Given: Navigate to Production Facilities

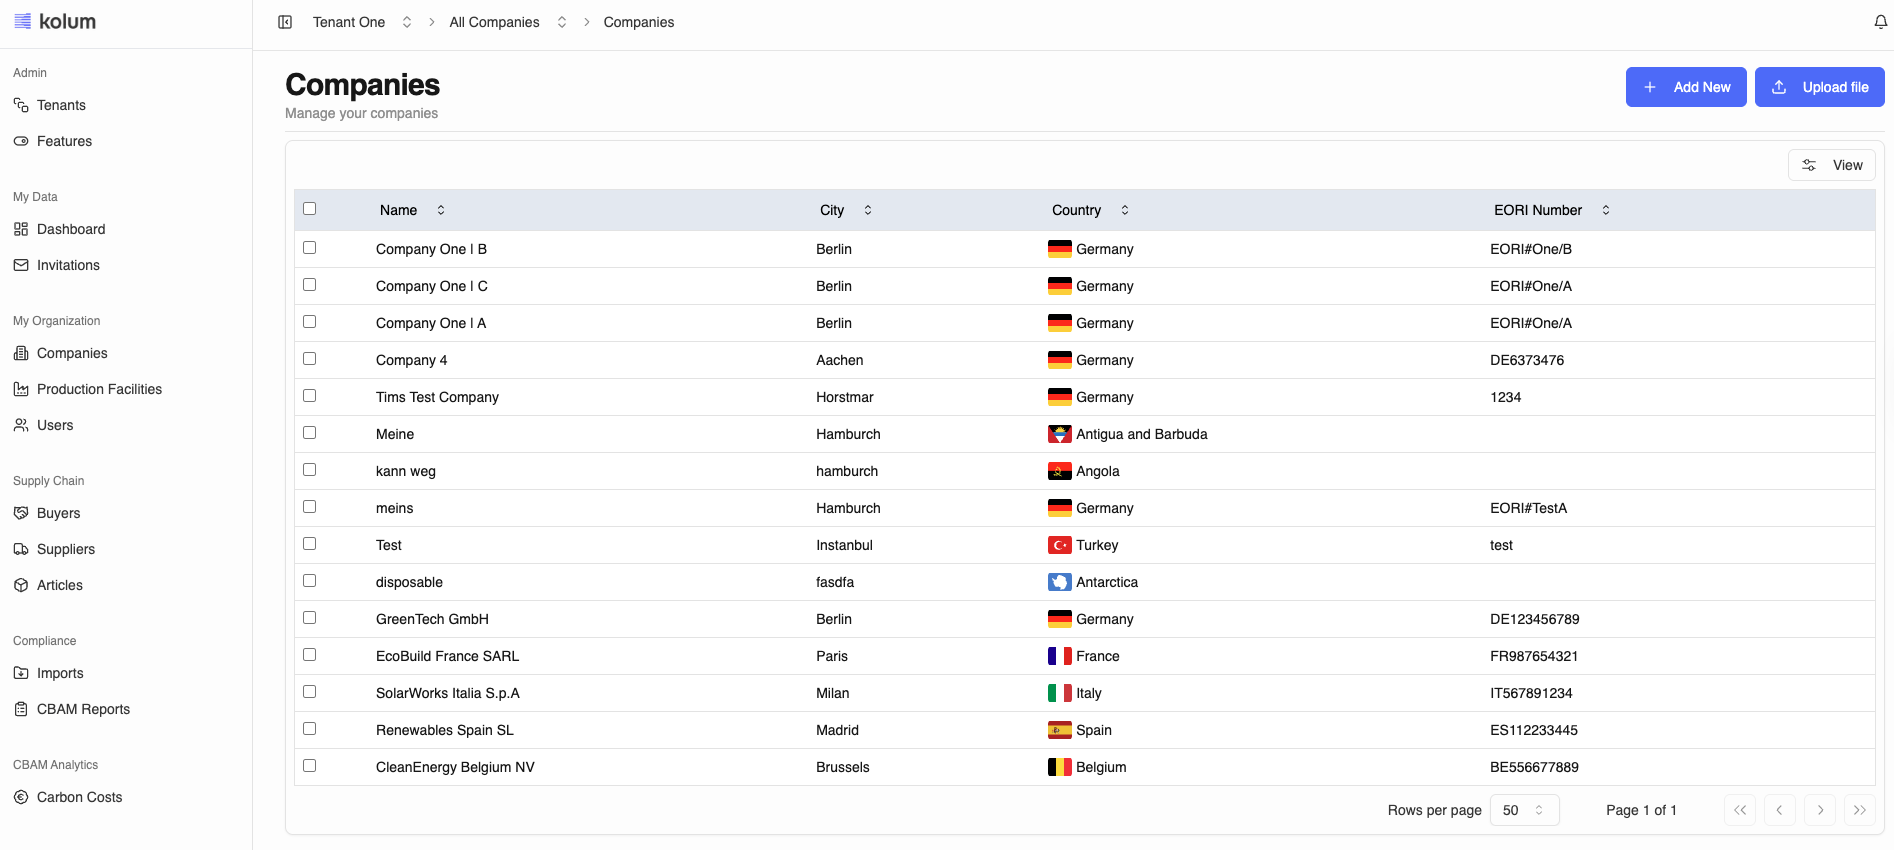Looking at the screenshot, I should (99, 389).
